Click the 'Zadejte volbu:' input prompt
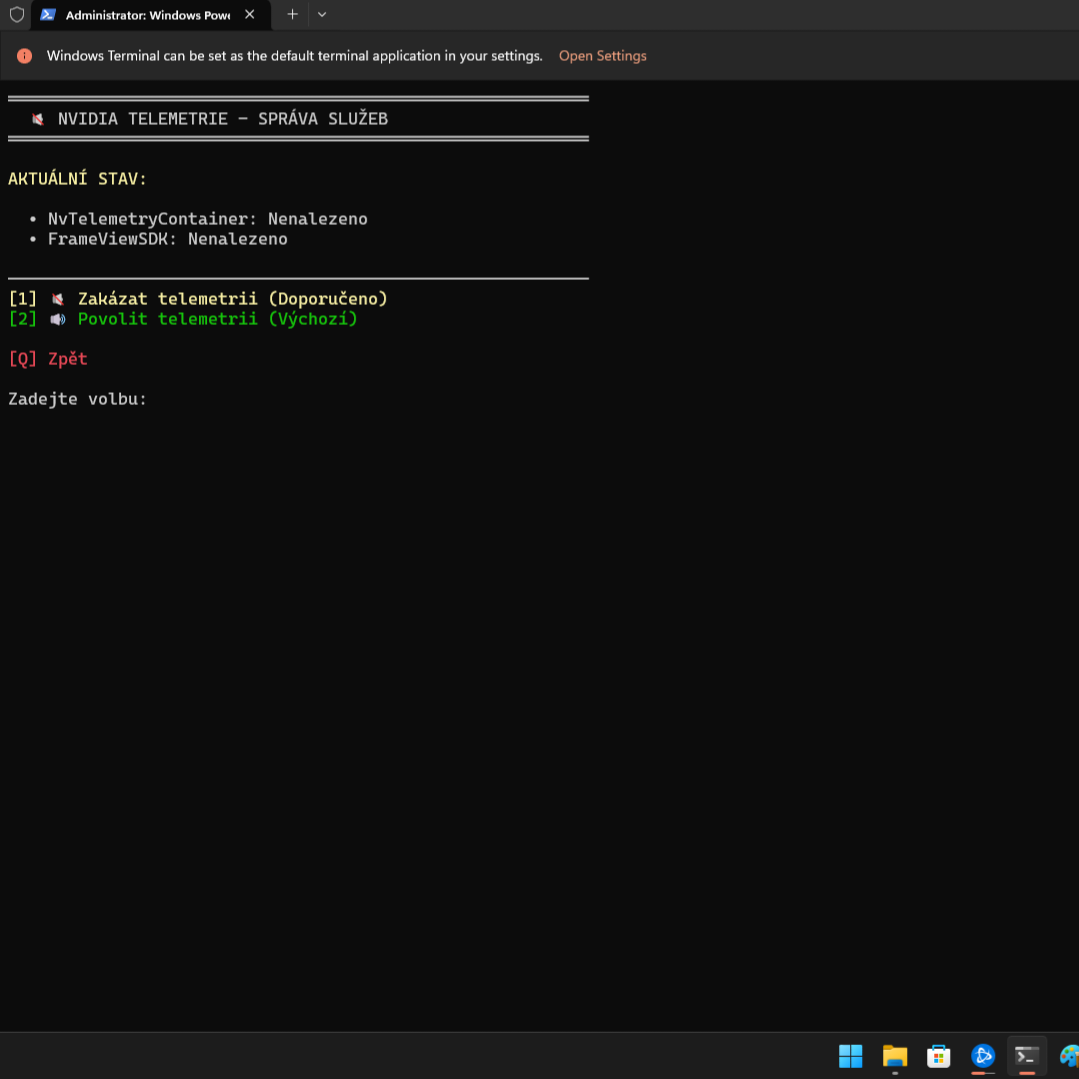 pos(78,399)
